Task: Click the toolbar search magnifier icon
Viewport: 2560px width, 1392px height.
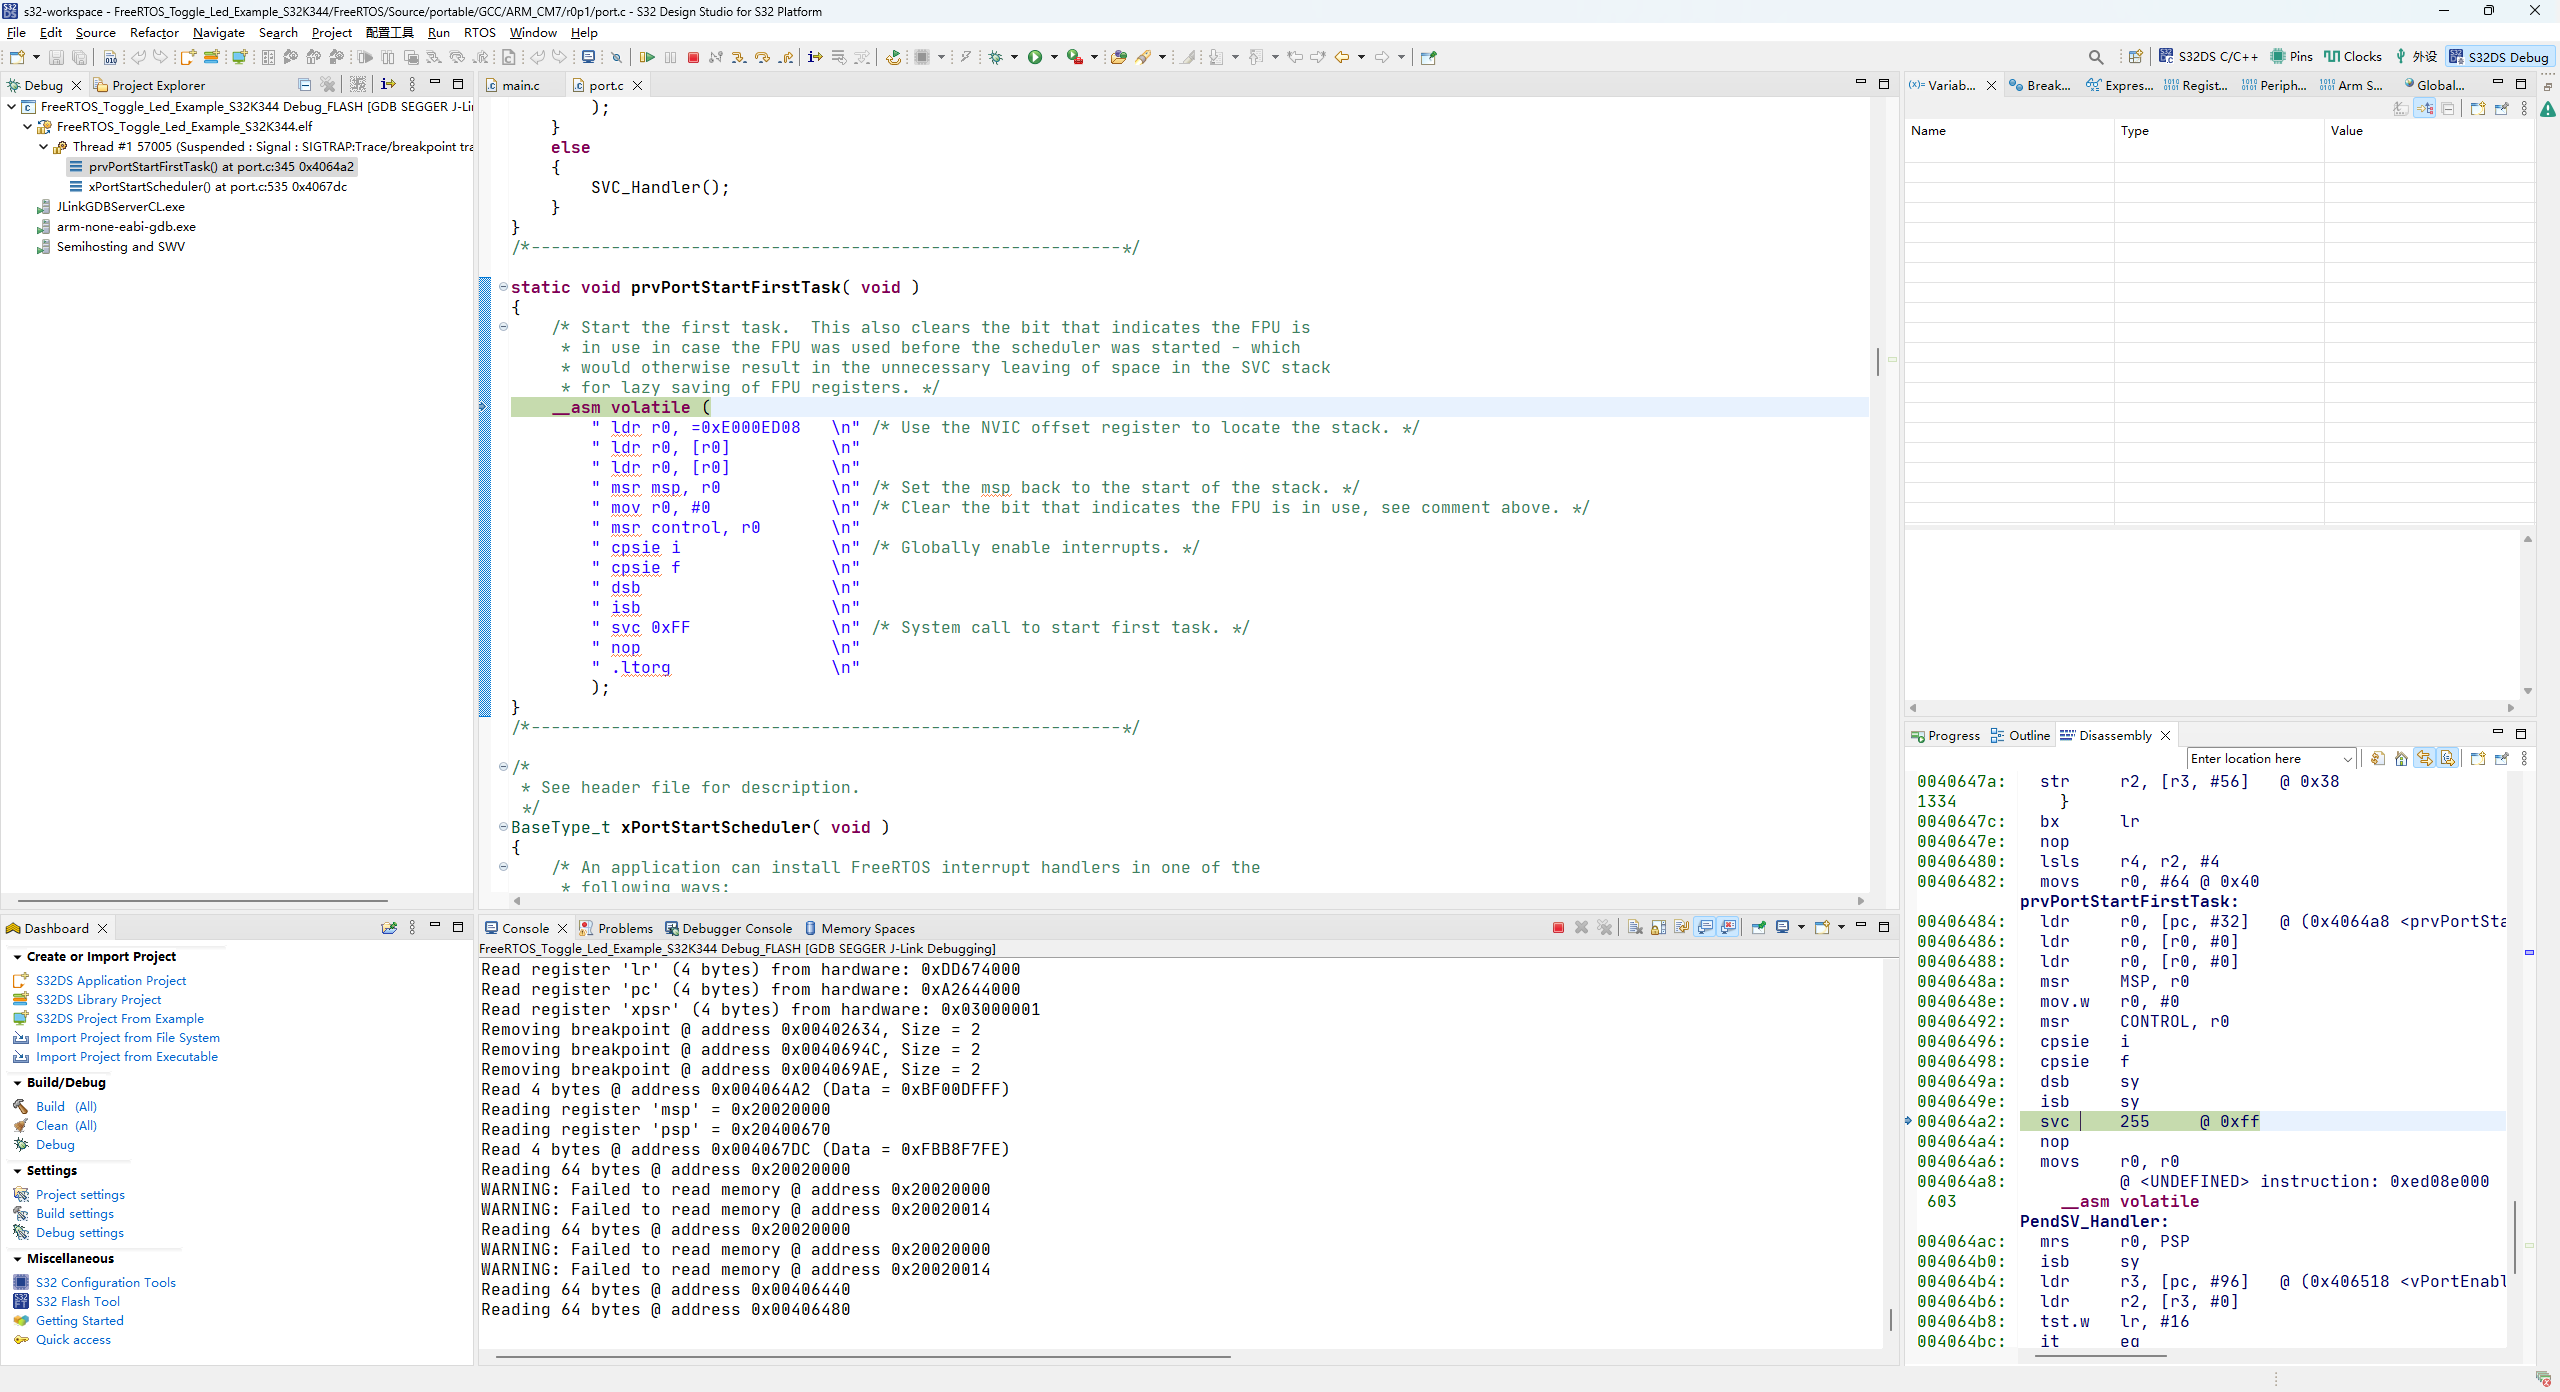Action: pos(2096,57)
